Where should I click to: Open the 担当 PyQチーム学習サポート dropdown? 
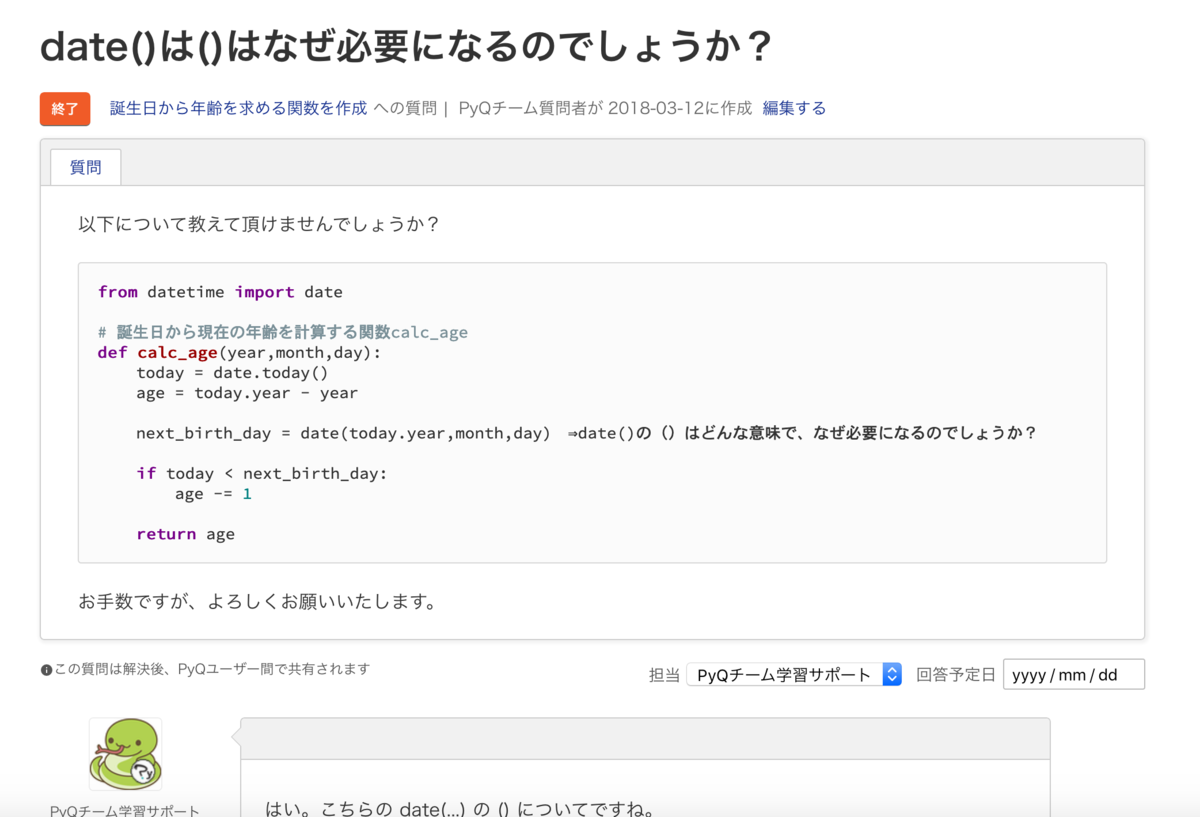click(794, 675)
